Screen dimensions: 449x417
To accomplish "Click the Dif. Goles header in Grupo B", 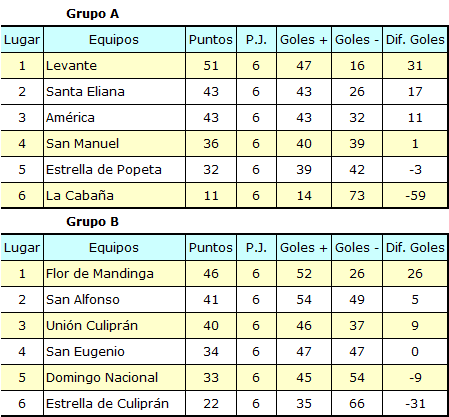I will tap(415, 248).
